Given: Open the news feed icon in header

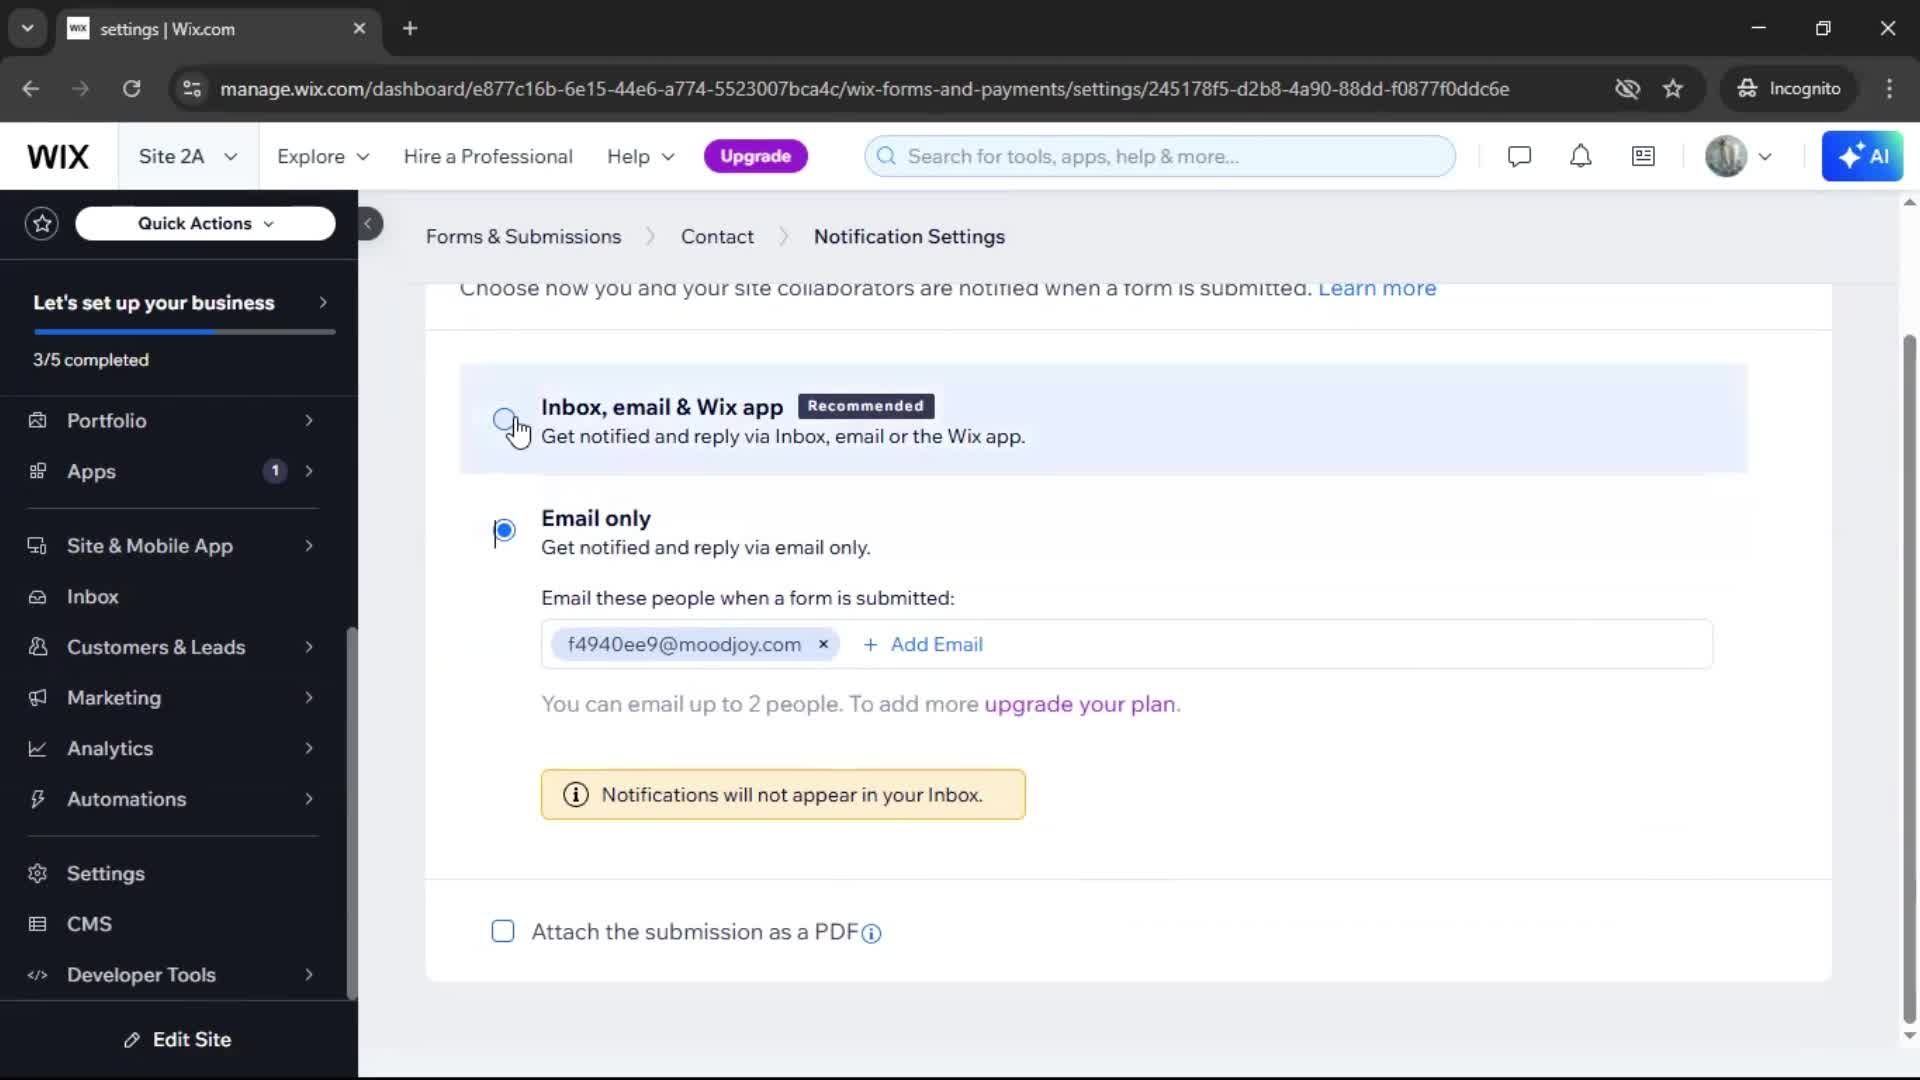Looking at the screenshot, I should [x=1643, y=157].
